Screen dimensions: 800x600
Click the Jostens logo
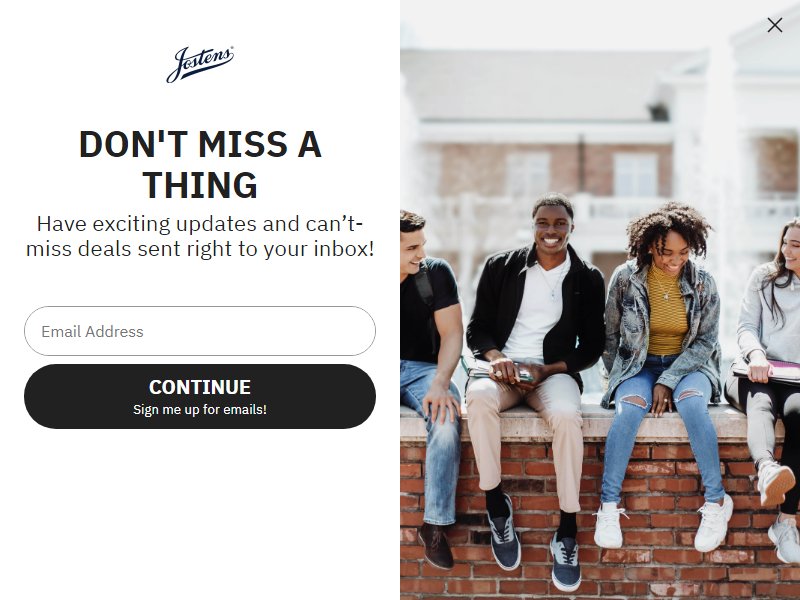click(x=200, y=64)
